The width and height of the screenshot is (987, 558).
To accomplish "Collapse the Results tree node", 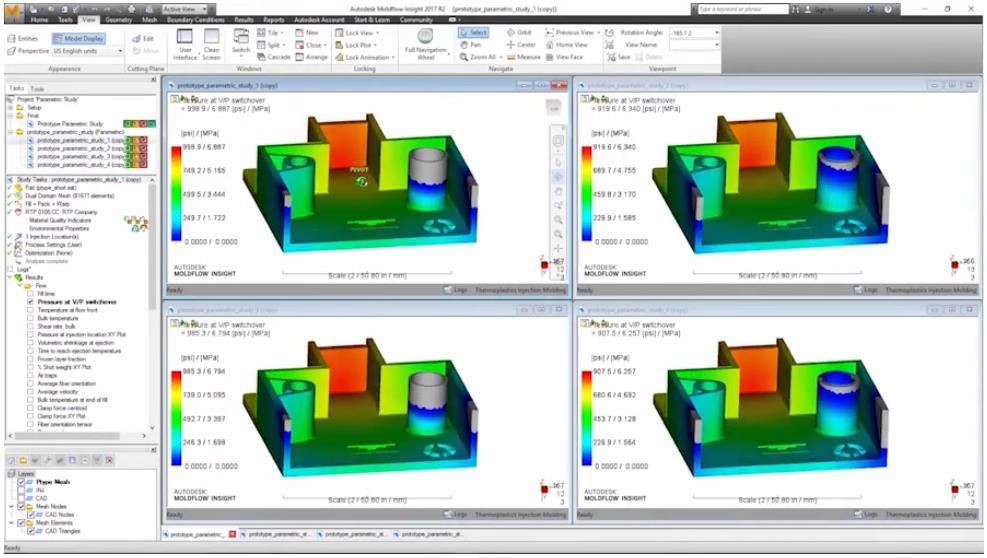I will click(10, 277).
